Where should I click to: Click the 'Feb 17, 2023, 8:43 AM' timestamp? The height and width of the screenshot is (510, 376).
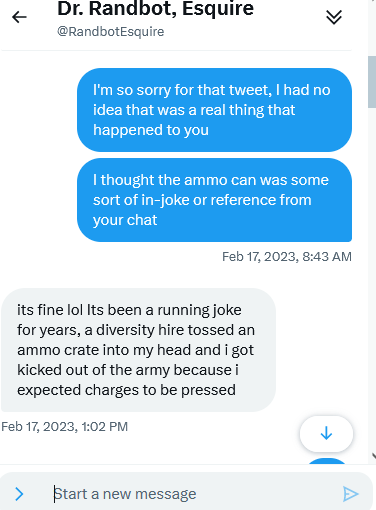click(287, 257)
